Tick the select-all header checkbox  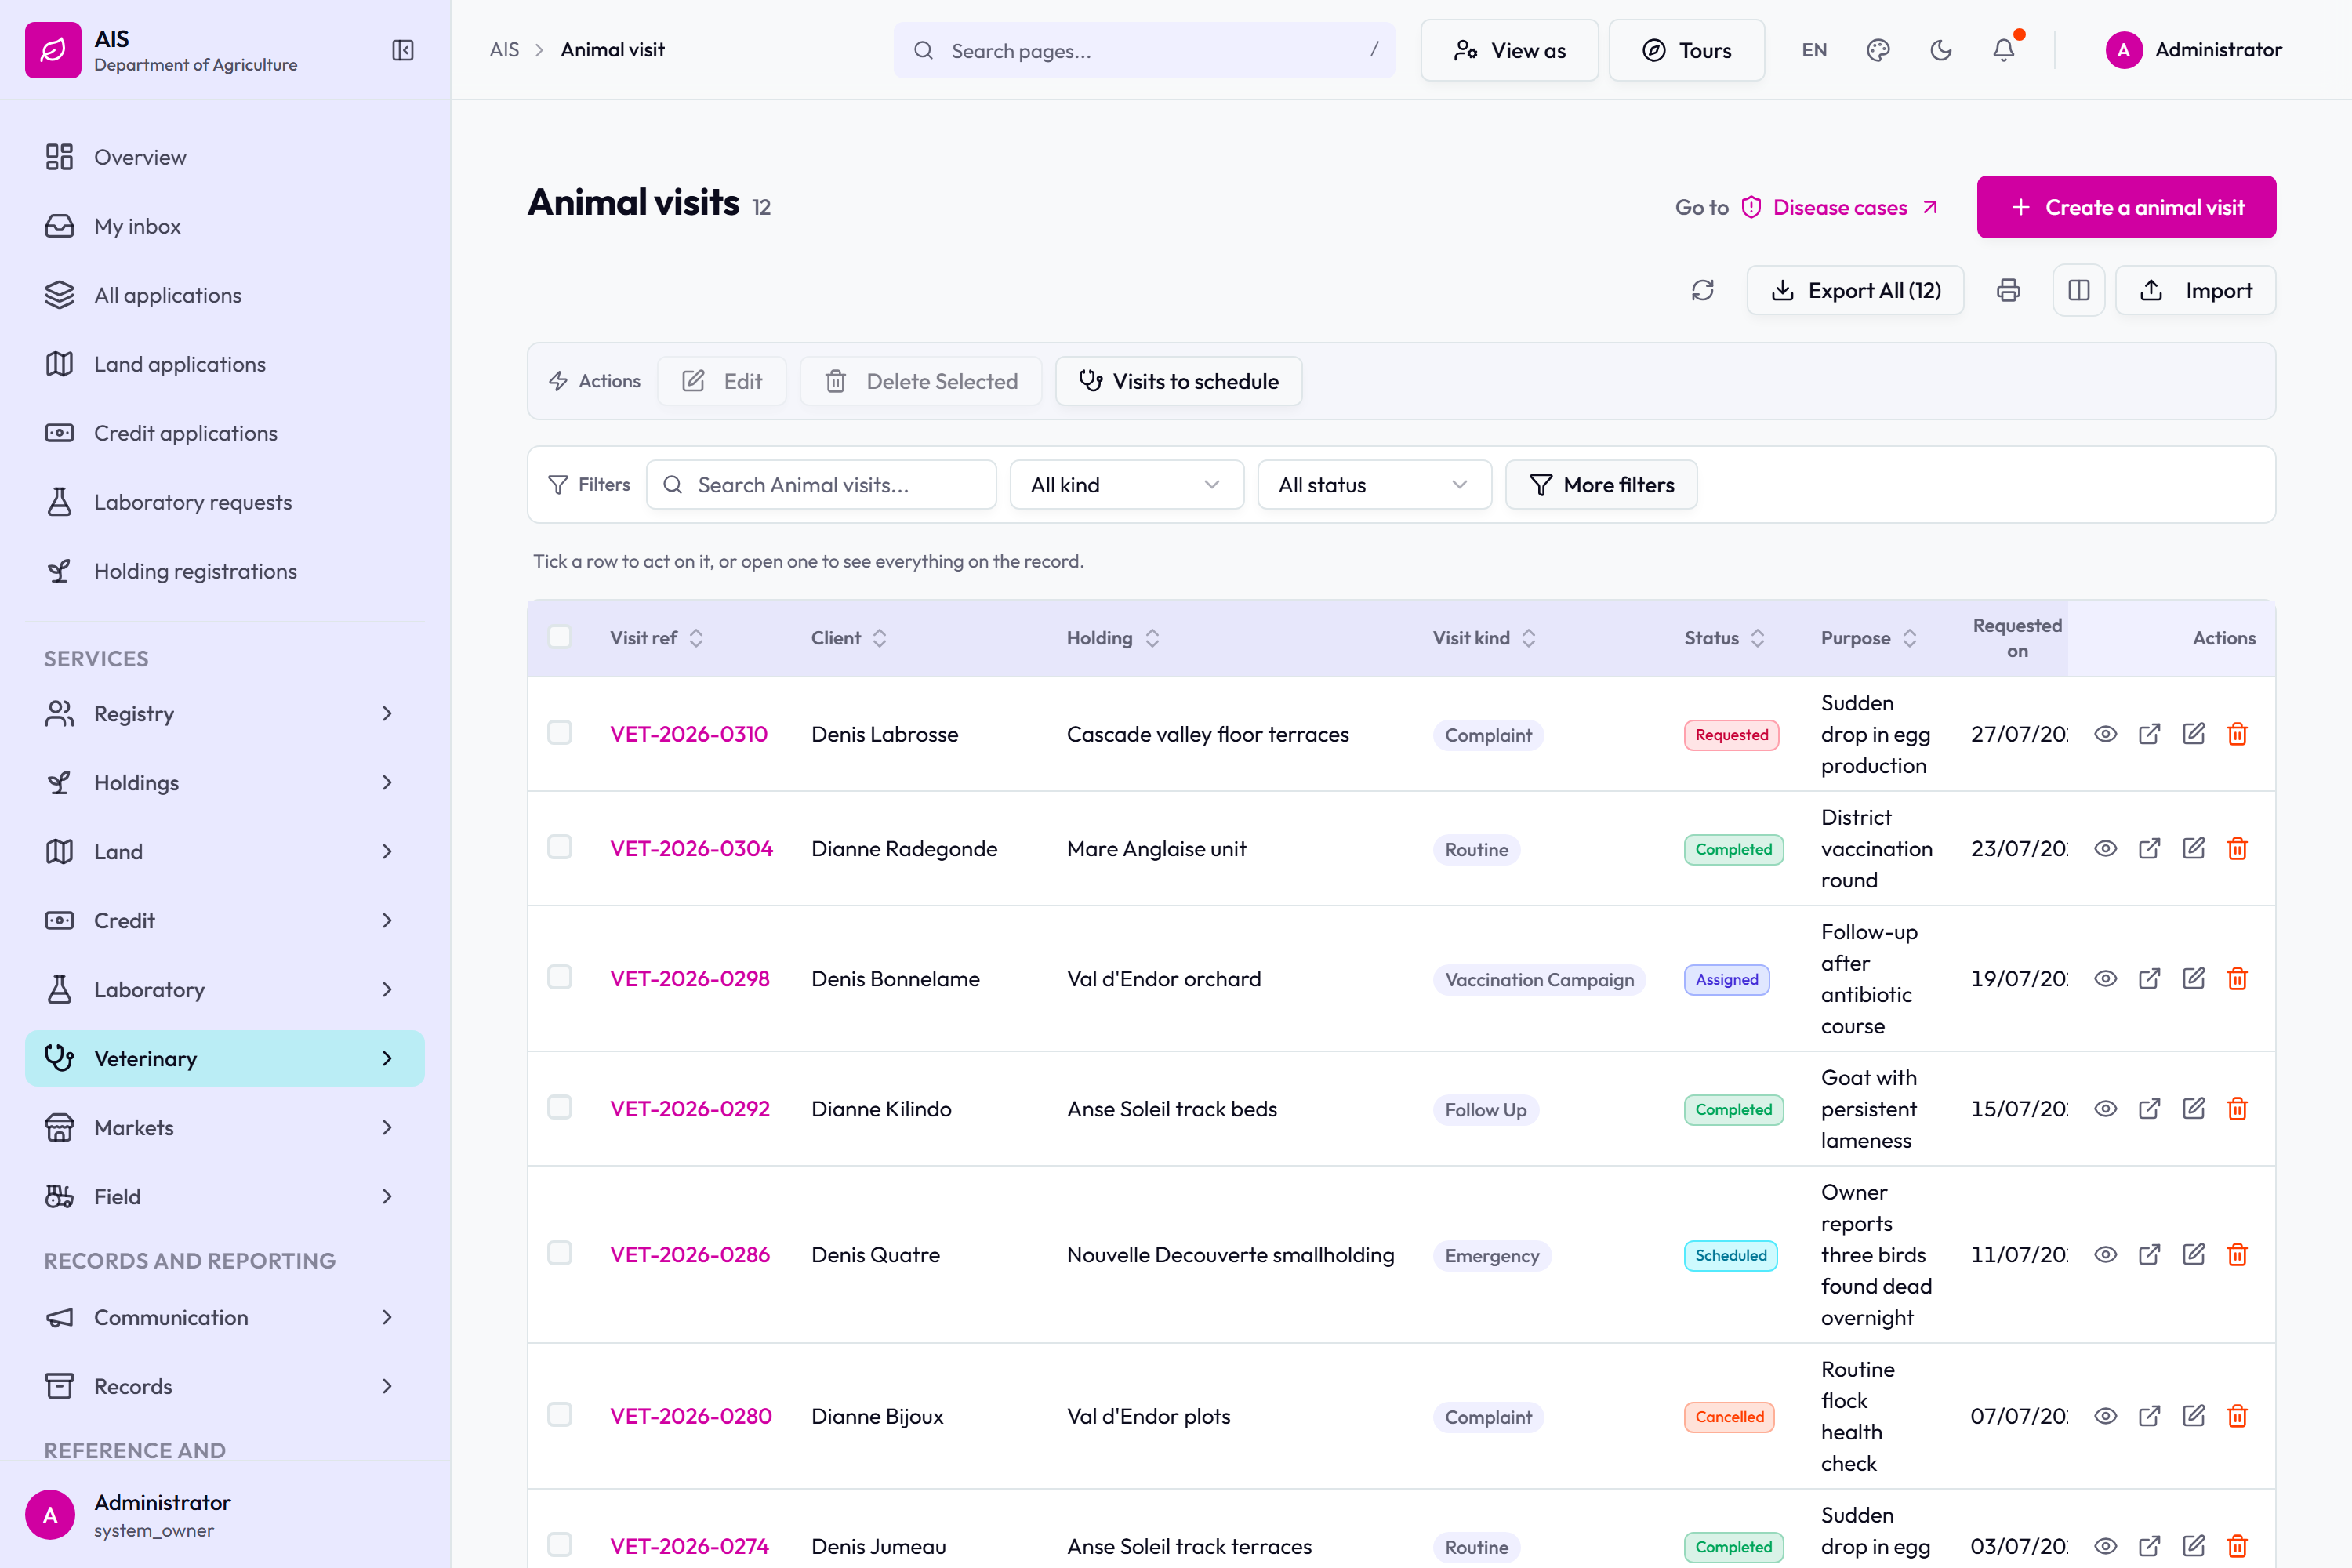560,637
